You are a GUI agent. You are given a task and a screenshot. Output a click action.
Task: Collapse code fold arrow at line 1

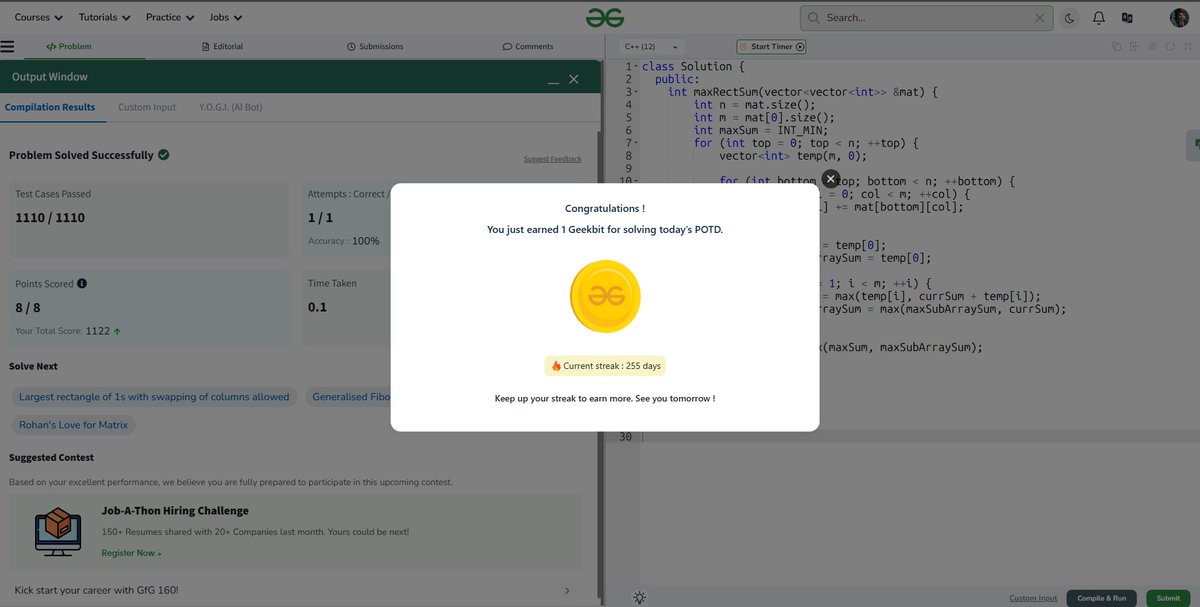point(637,67)
